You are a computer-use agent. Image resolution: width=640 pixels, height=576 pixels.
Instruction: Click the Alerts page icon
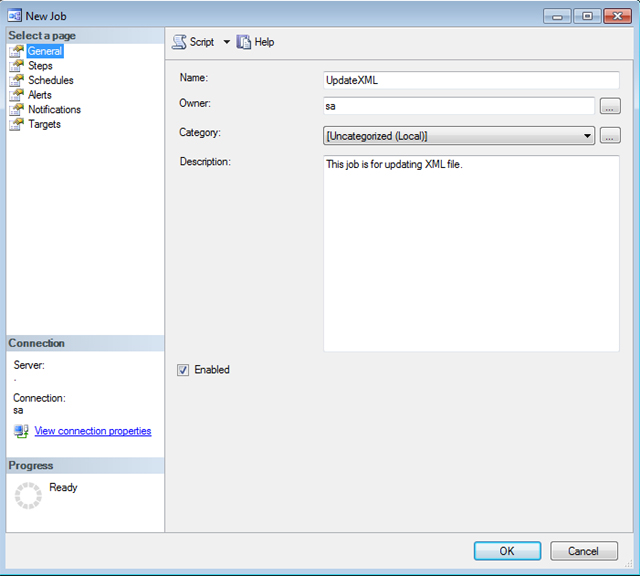click(16, 95)
